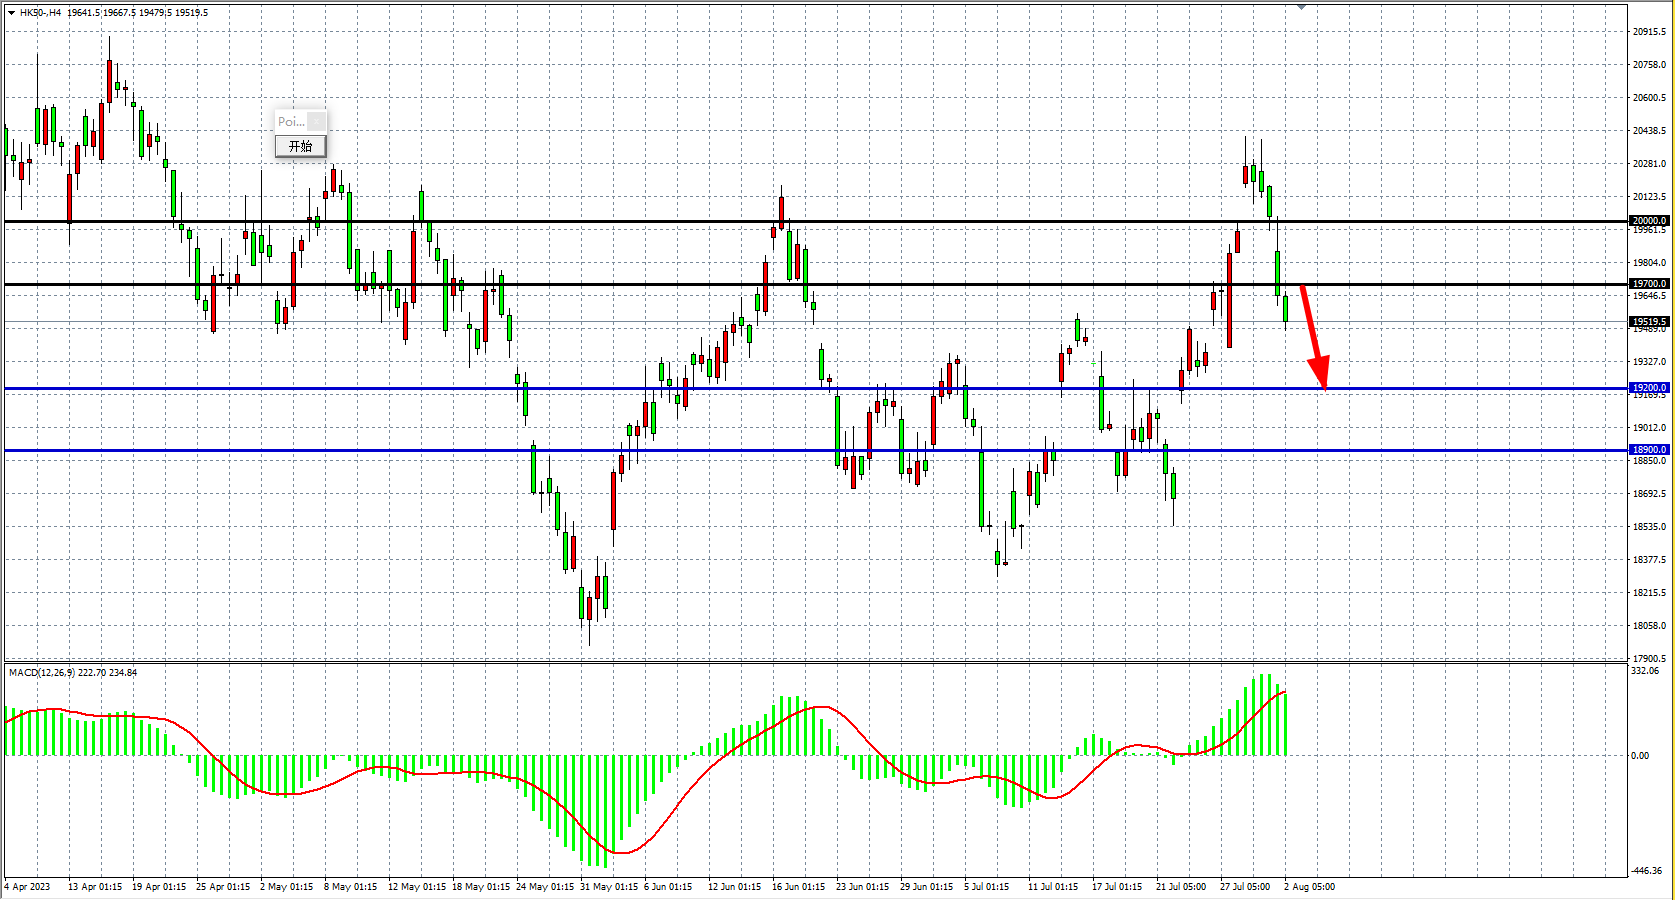1675x900 pixels.
Task: Click the 20000.0 horizontal line price tag
Action: click(x=1649, y=221)
